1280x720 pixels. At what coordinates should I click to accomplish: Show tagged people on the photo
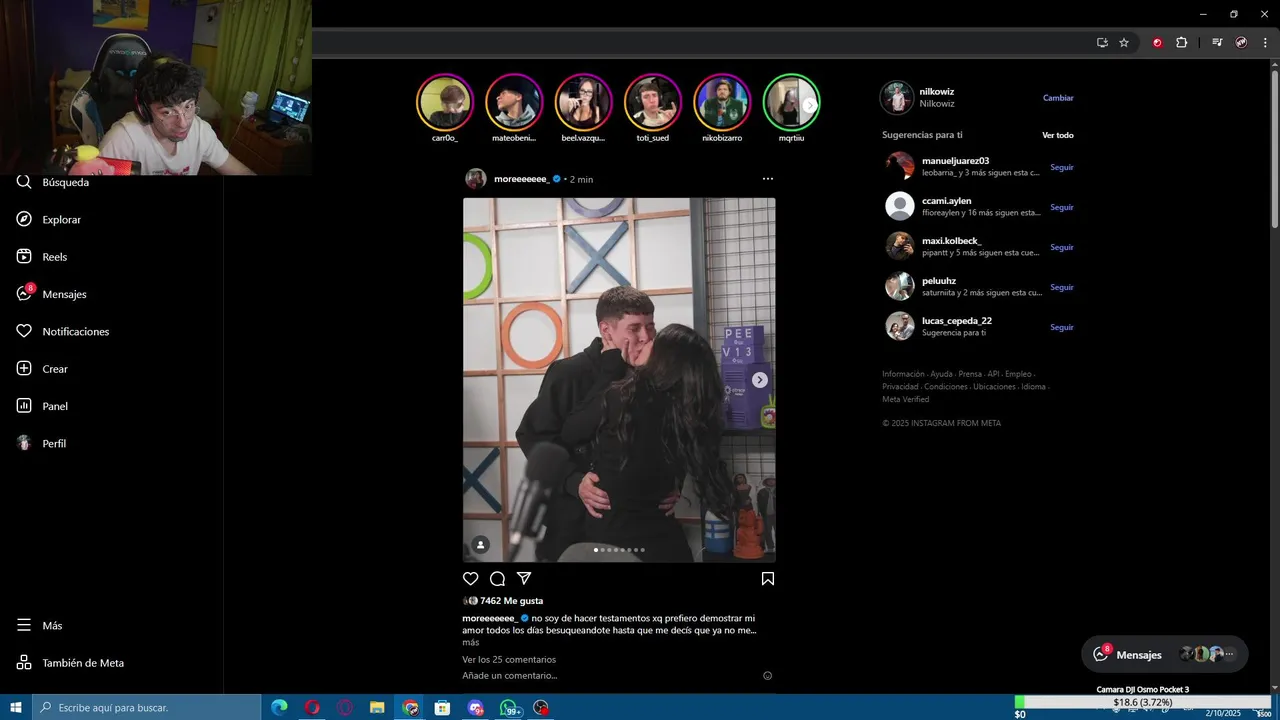pyautogui.click(x=481, y=545)
